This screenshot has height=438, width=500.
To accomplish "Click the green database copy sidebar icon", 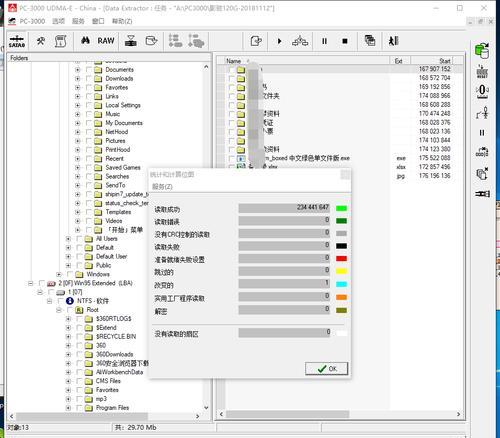I will [x=482, y=51].
